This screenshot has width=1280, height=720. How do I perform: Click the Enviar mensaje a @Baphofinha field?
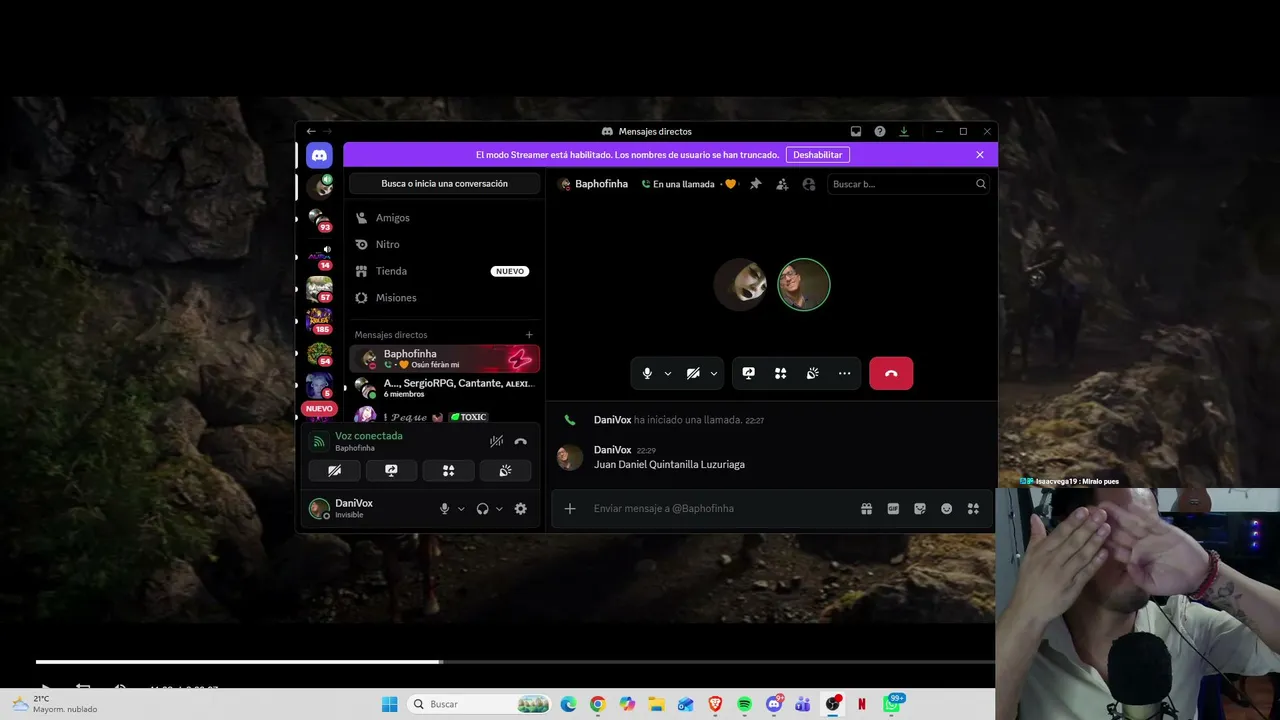pos(720,509)
